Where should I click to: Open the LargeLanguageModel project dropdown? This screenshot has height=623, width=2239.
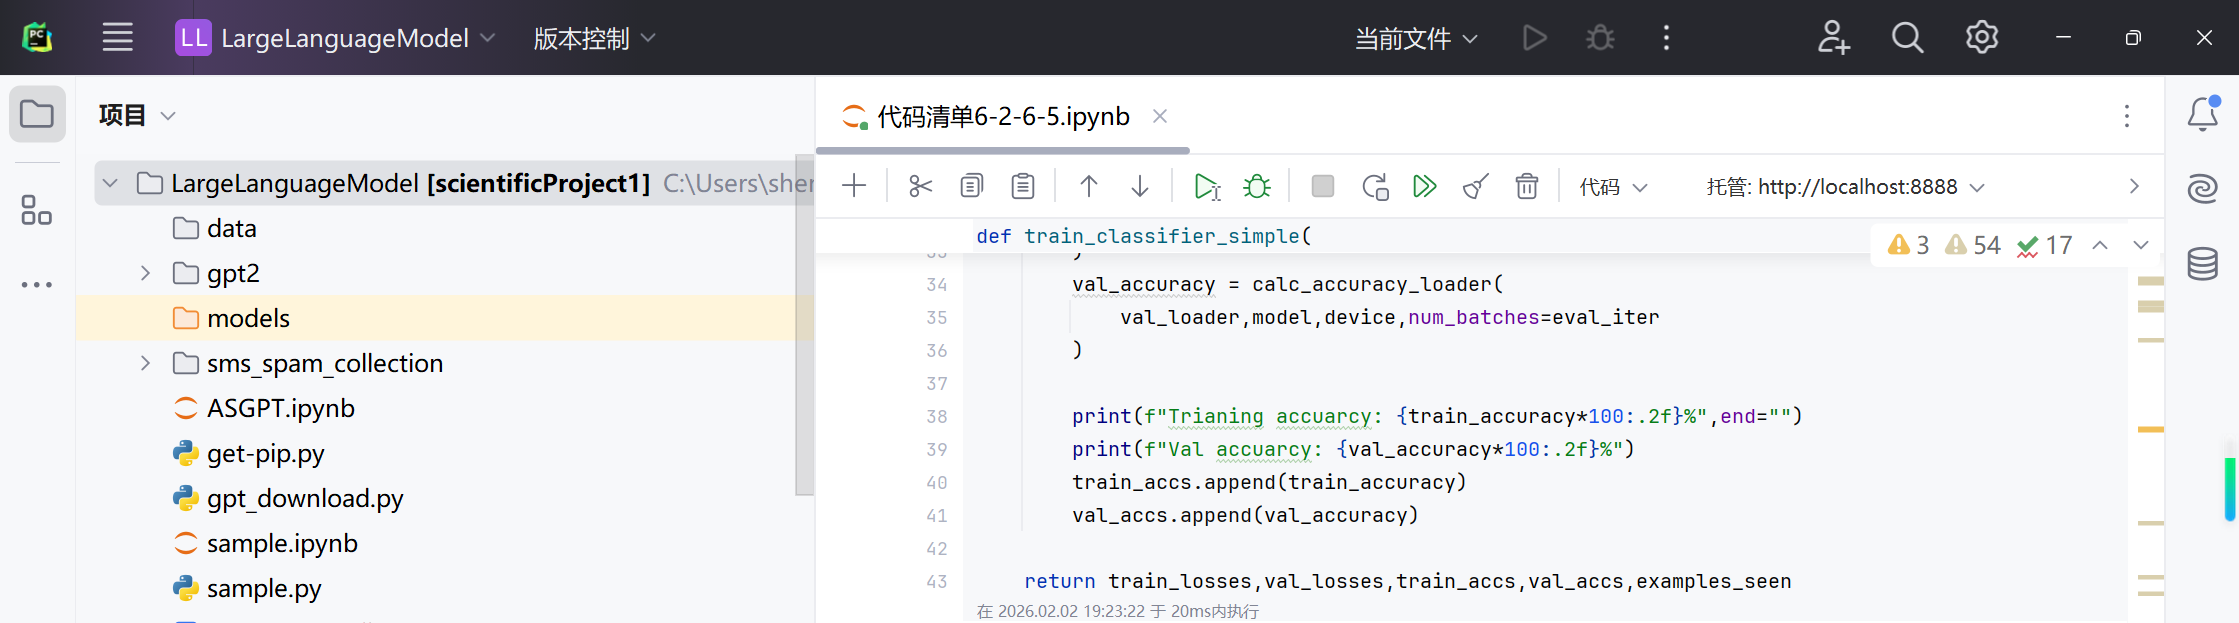(336, 38)
